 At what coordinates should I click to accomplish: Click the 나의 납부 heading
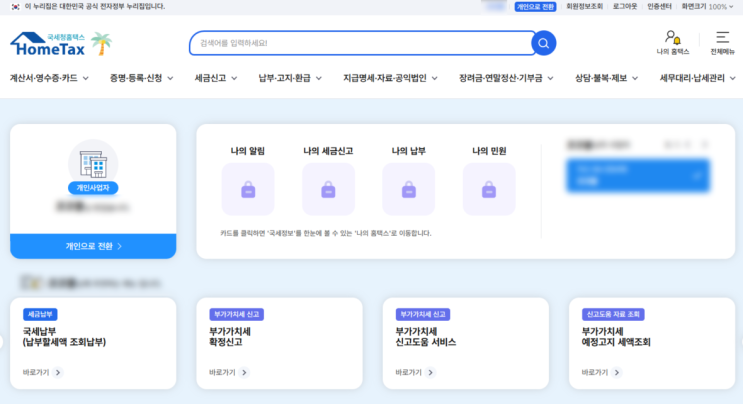(x=408, y=151)
